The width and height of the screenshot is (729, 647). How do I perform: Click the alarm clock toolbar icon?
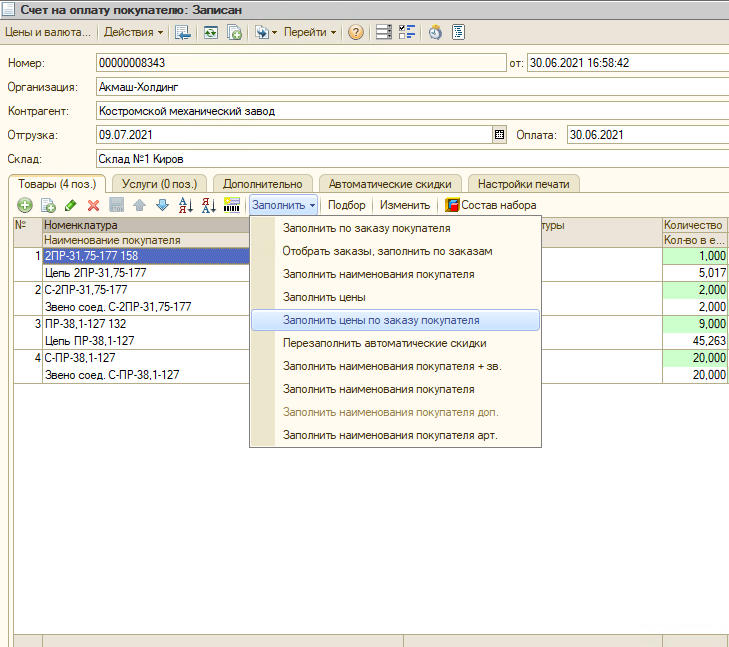tap(435, 32)
